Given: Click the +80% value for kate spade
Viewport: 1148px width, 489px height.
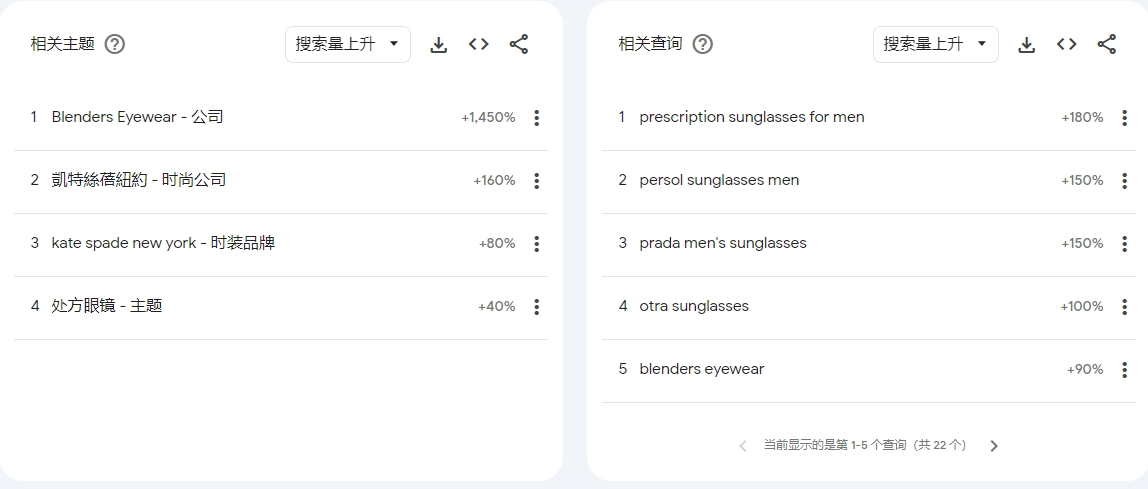Looking at the screenshot, I should point(497,244).
